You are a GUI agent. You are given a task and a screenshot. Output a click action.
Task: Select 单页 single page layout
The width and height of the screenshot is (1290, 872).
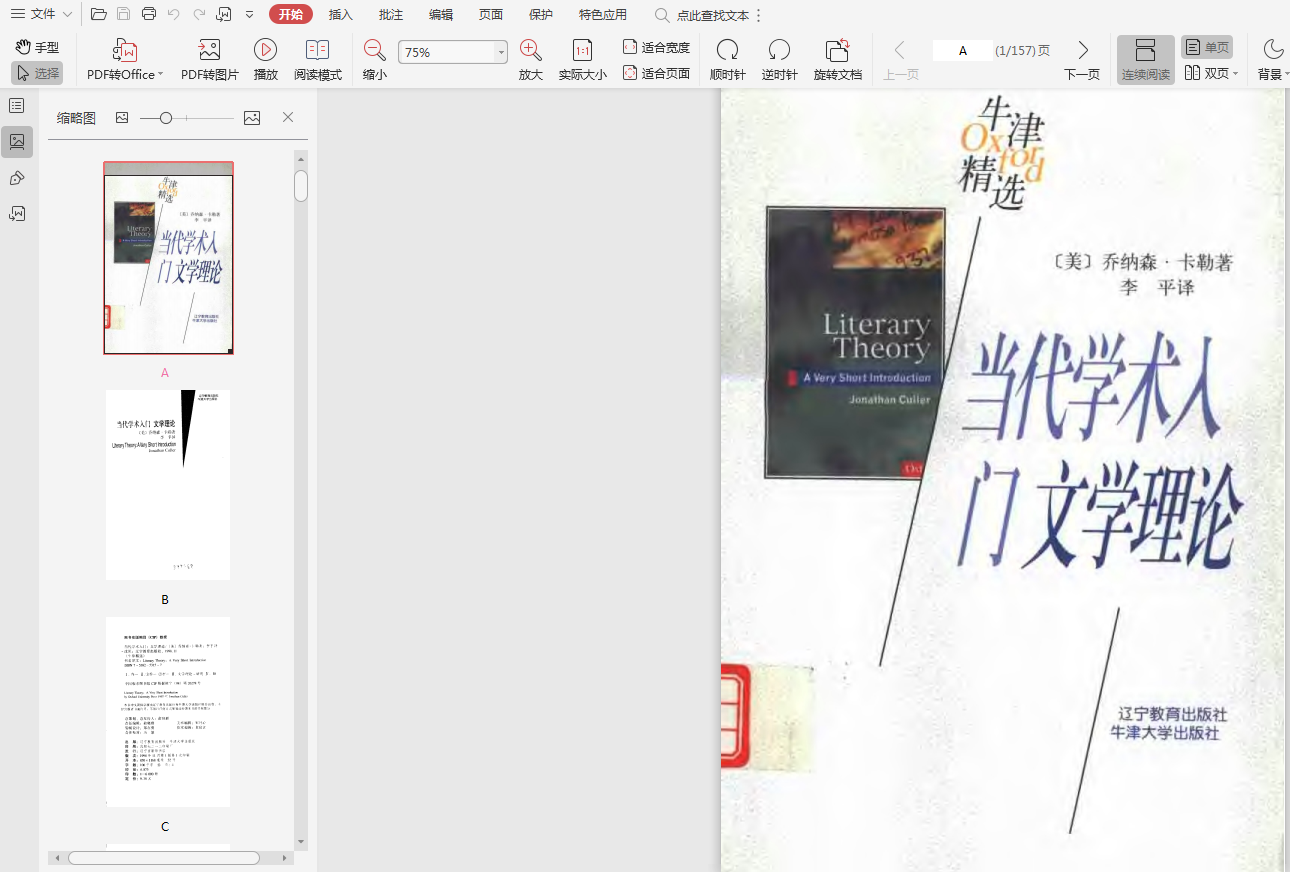[1206, 47]
